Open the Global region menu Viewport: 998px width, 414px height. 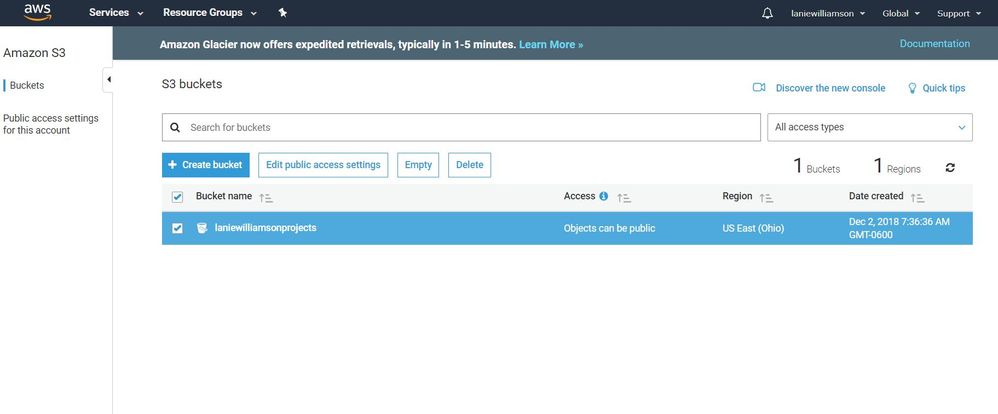click(901, 13)
